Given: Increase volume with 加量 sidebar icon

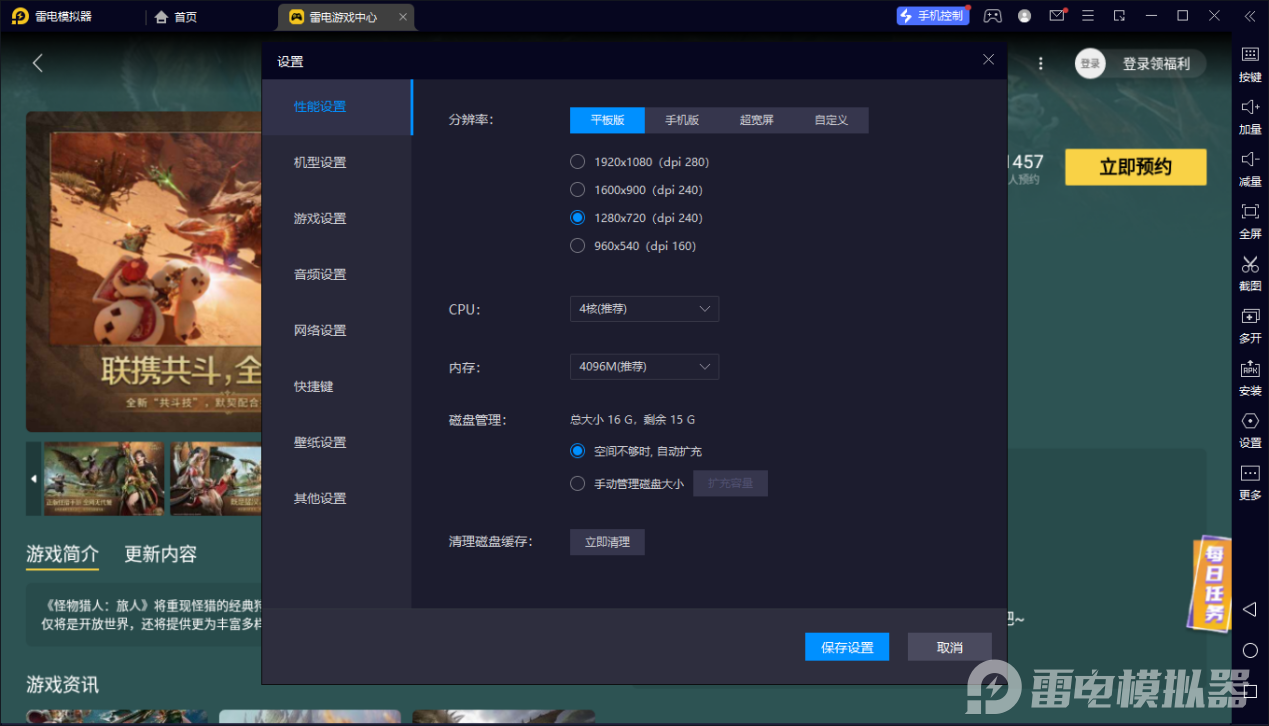Looking at the screenshot, I should (x=1250, y=116).
